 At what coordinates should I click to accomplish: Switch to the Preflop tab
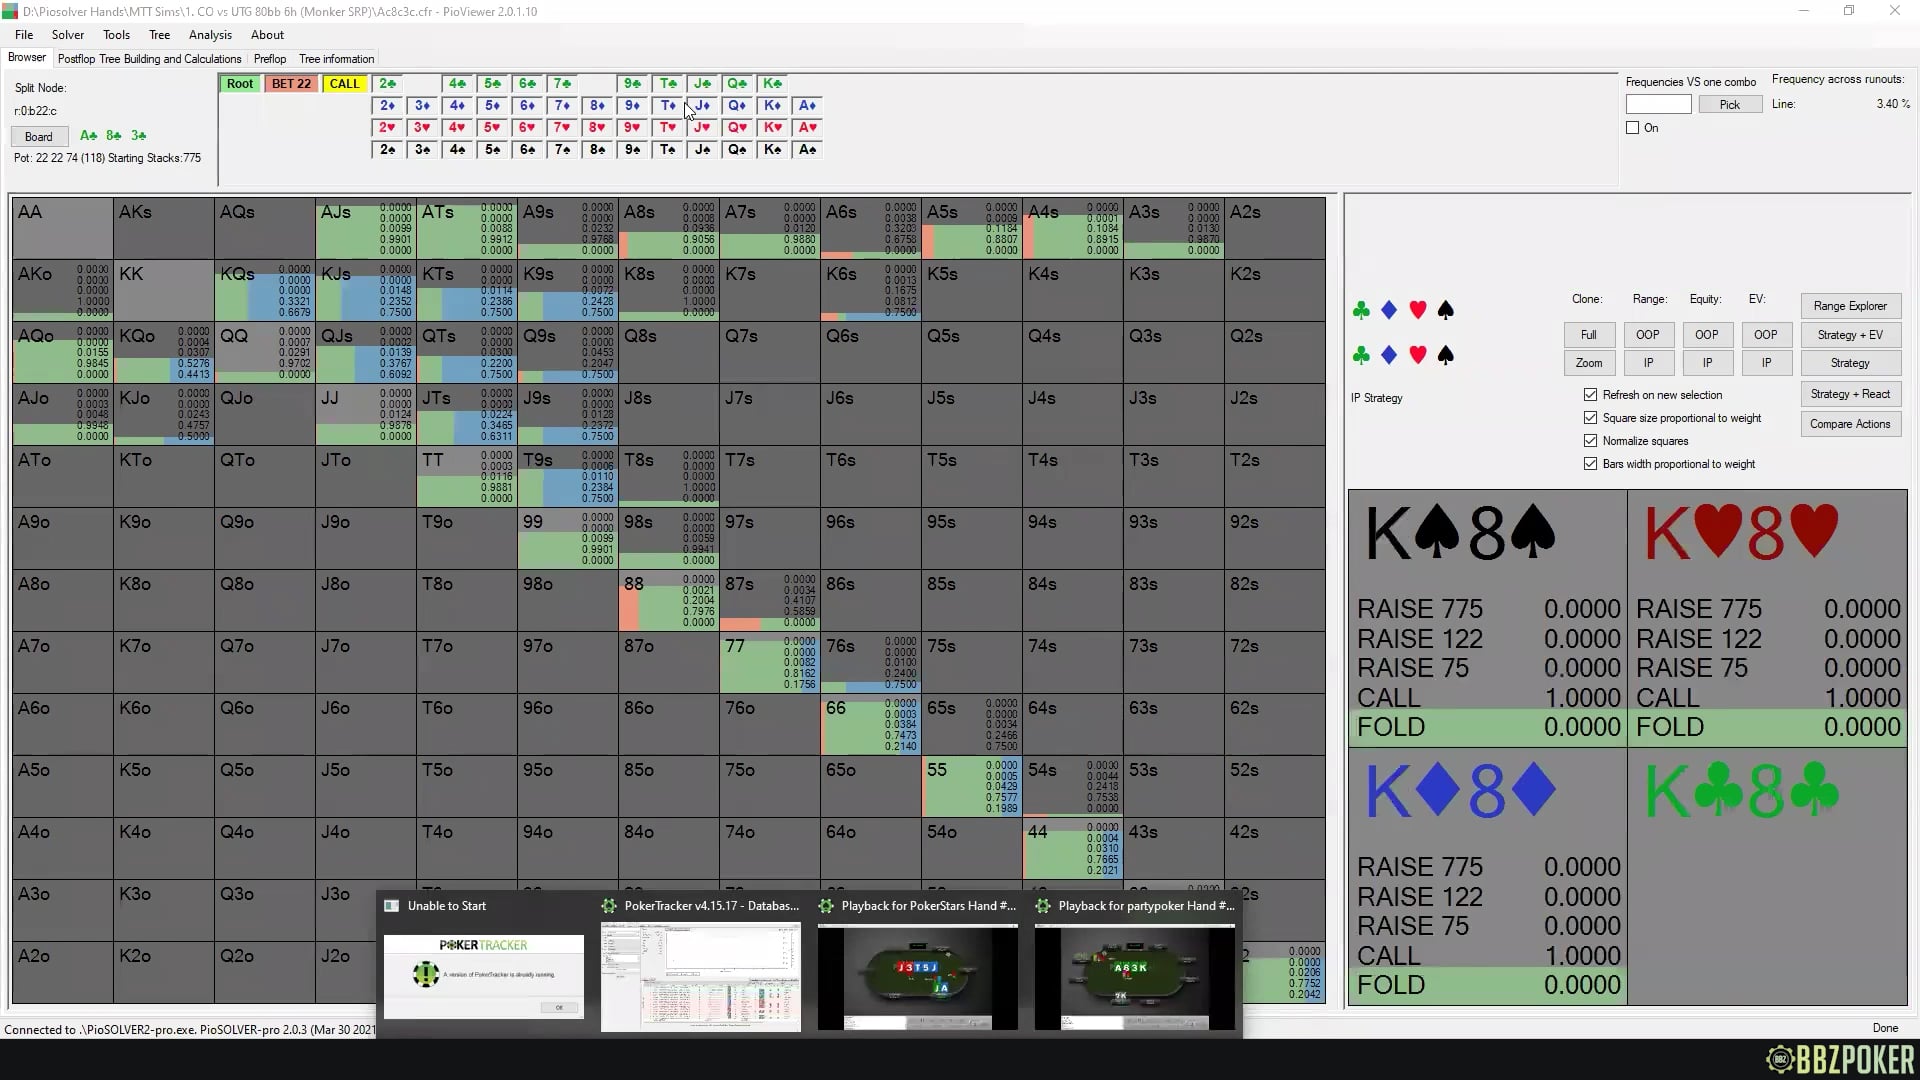[270, 59]
